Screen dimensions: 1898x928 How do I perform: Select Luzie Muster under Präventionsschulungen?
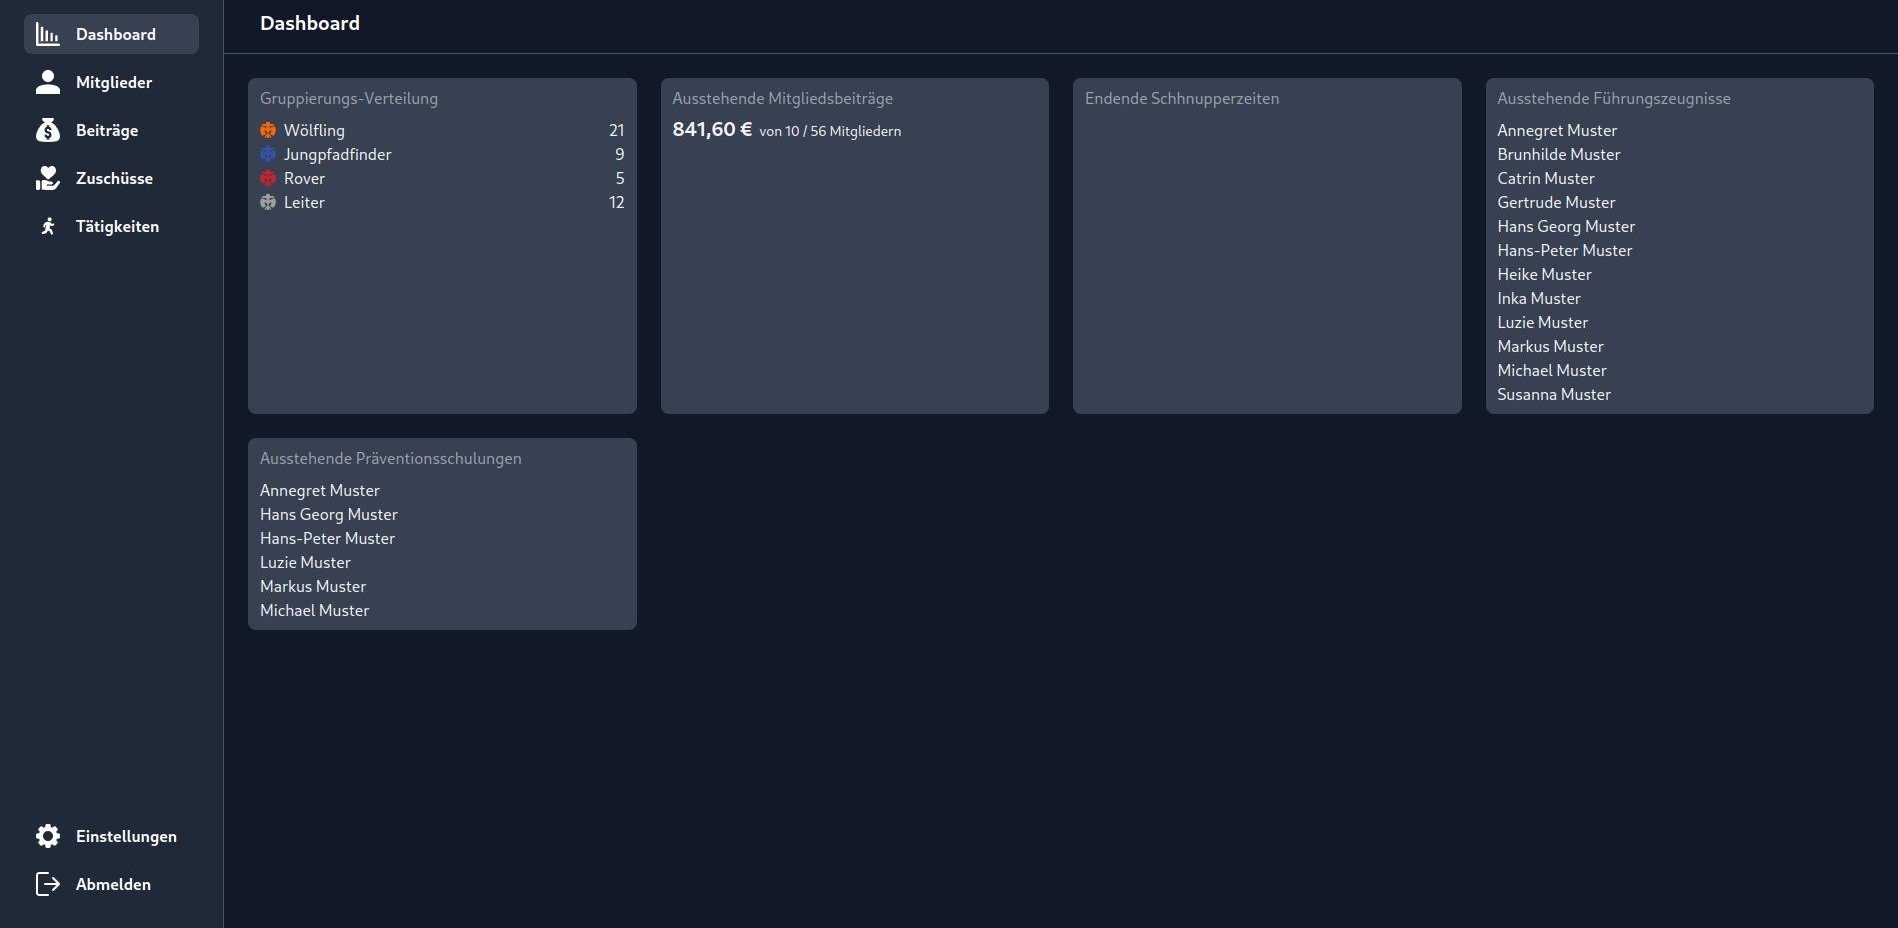[x=305, y=562]
